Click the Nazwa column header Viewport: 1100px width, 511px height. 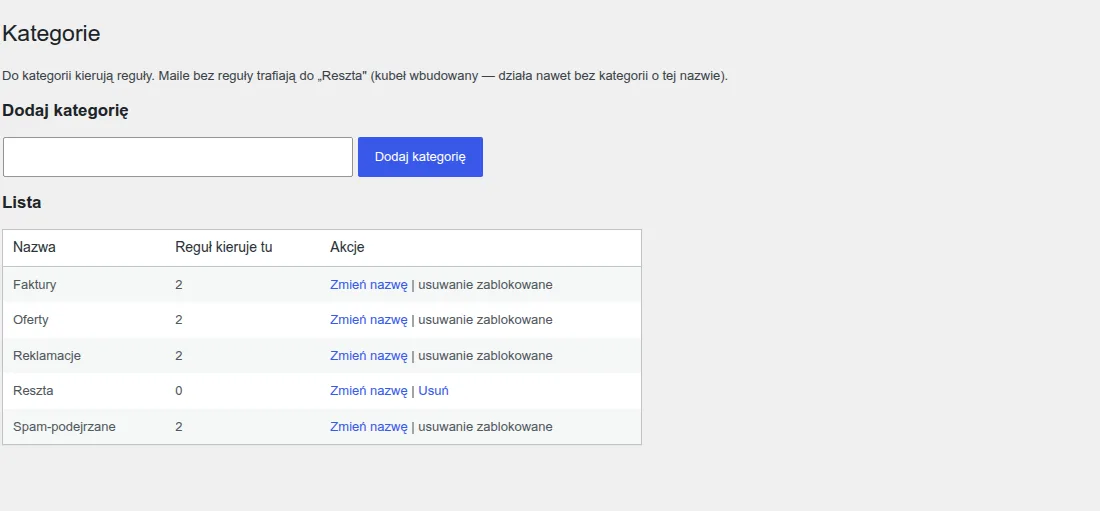(34, 247)
